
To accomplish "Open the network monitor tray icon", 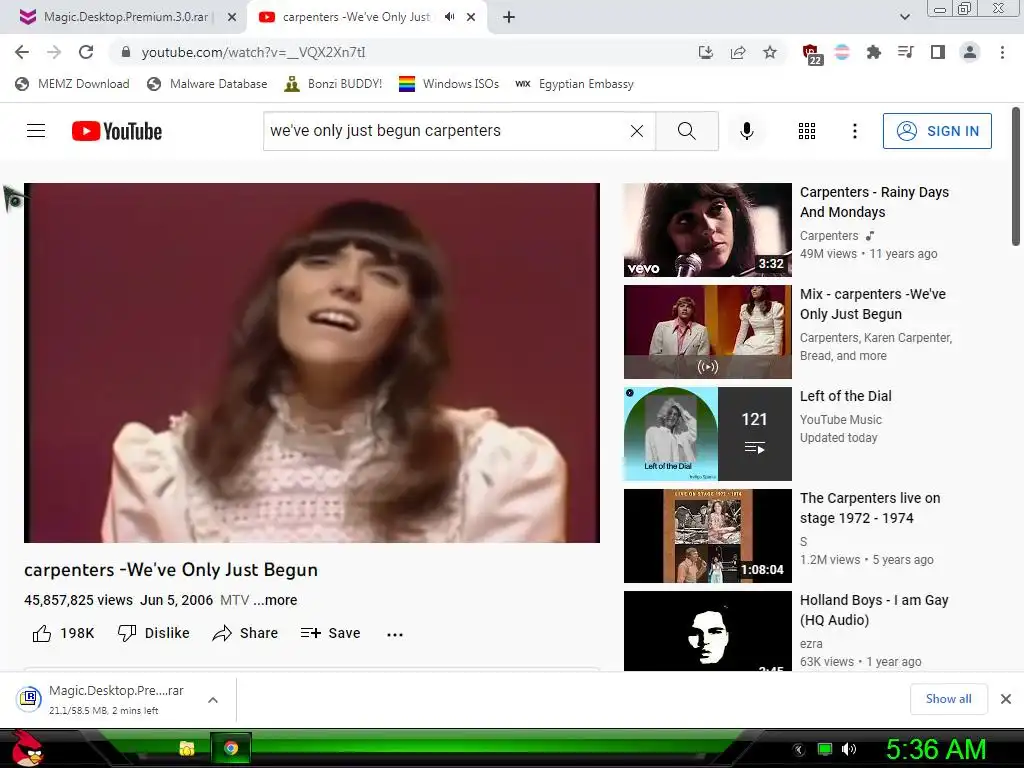I will click(x=825, y=749).
